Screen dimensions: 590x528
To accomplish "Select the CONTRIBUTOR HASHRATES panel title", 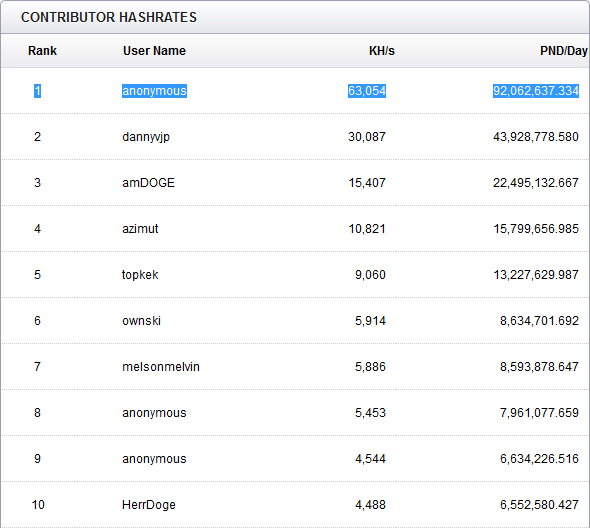I will pyautogui.click(x=109, y=17).
